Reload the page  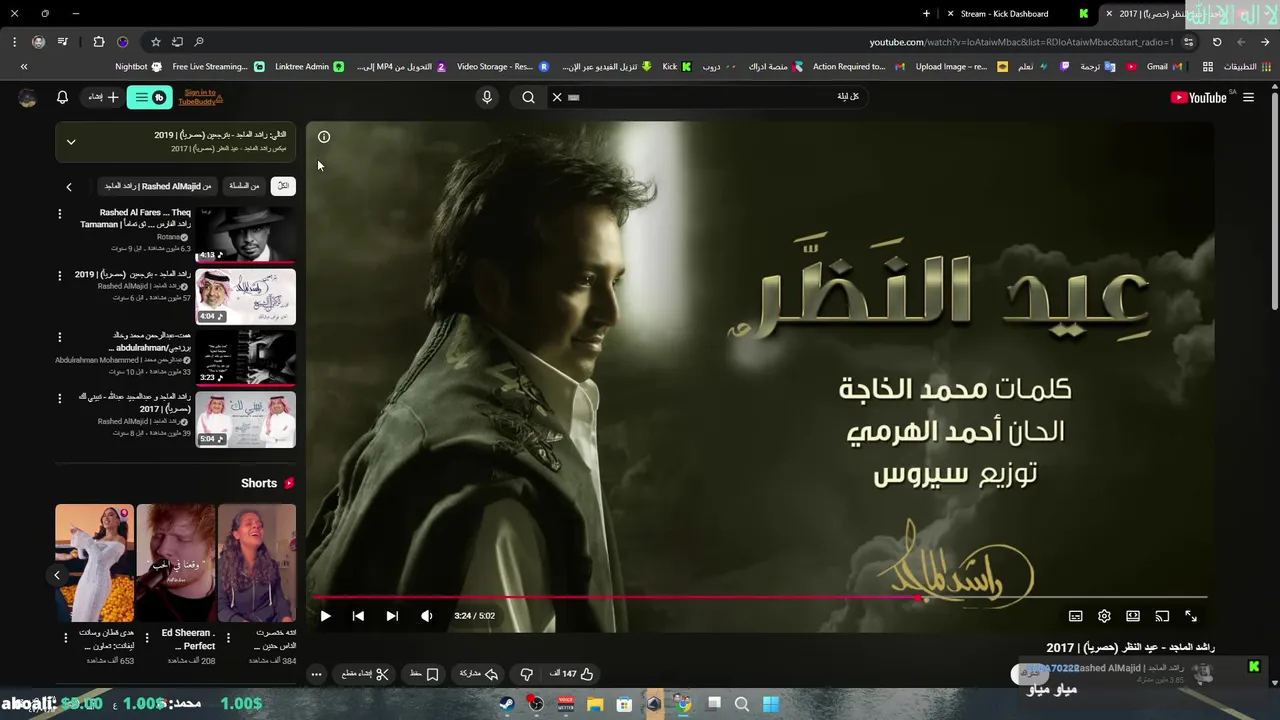1217,42
